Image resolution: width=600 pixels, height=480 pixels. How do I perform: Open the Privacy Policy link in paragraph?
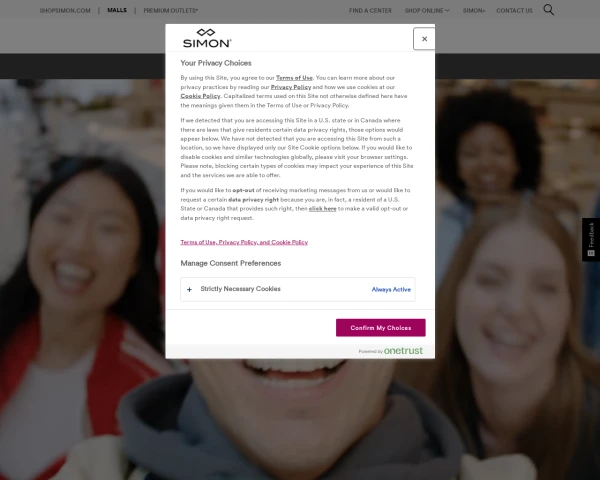(x=291, y=87)
